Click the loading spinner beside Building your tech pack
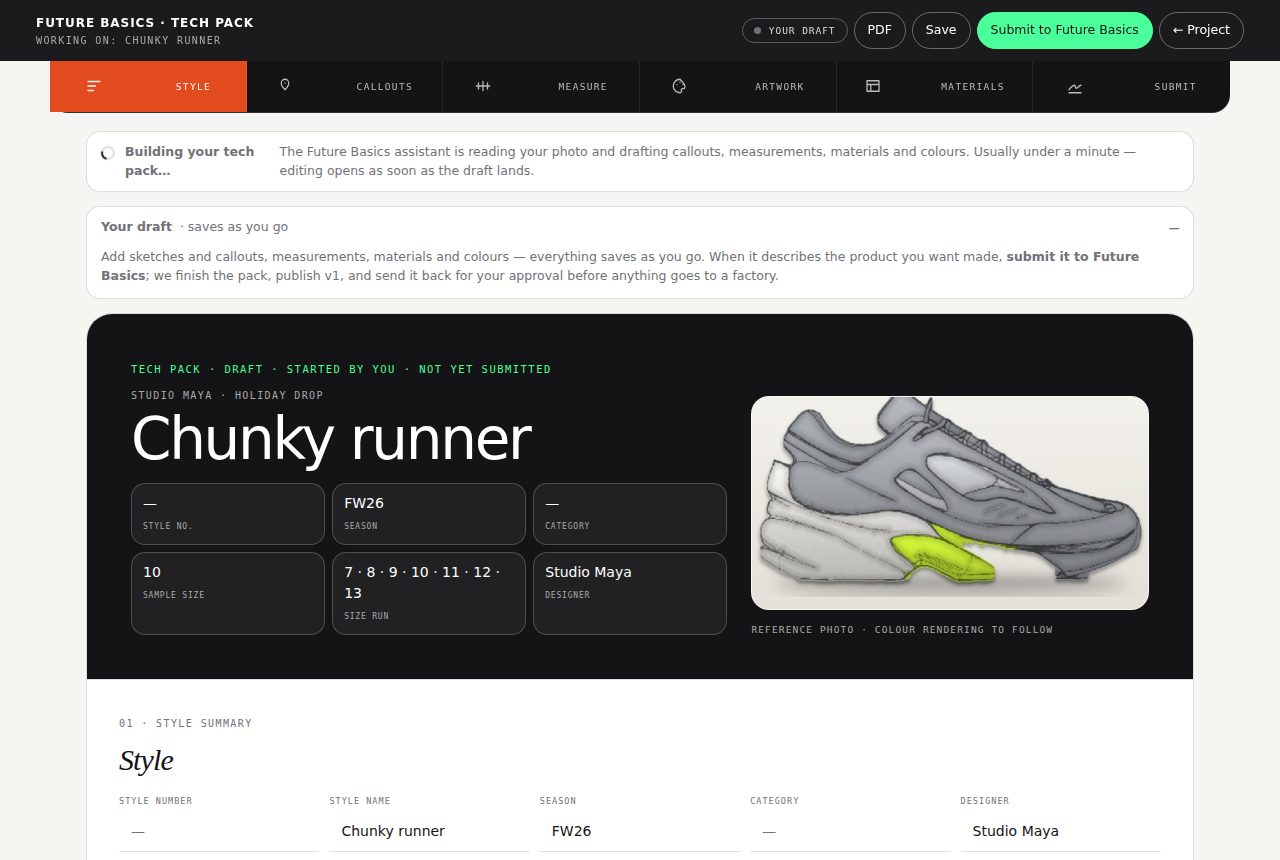The image size is (1280, 860). pyautogui.click(x=108, y=154)
